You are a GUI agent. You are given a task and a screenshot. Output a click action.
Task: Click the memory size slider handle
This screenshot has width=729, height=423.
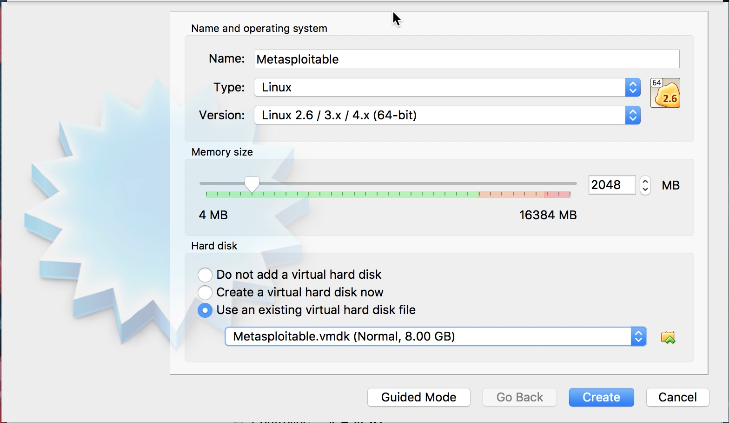[252, 184]
